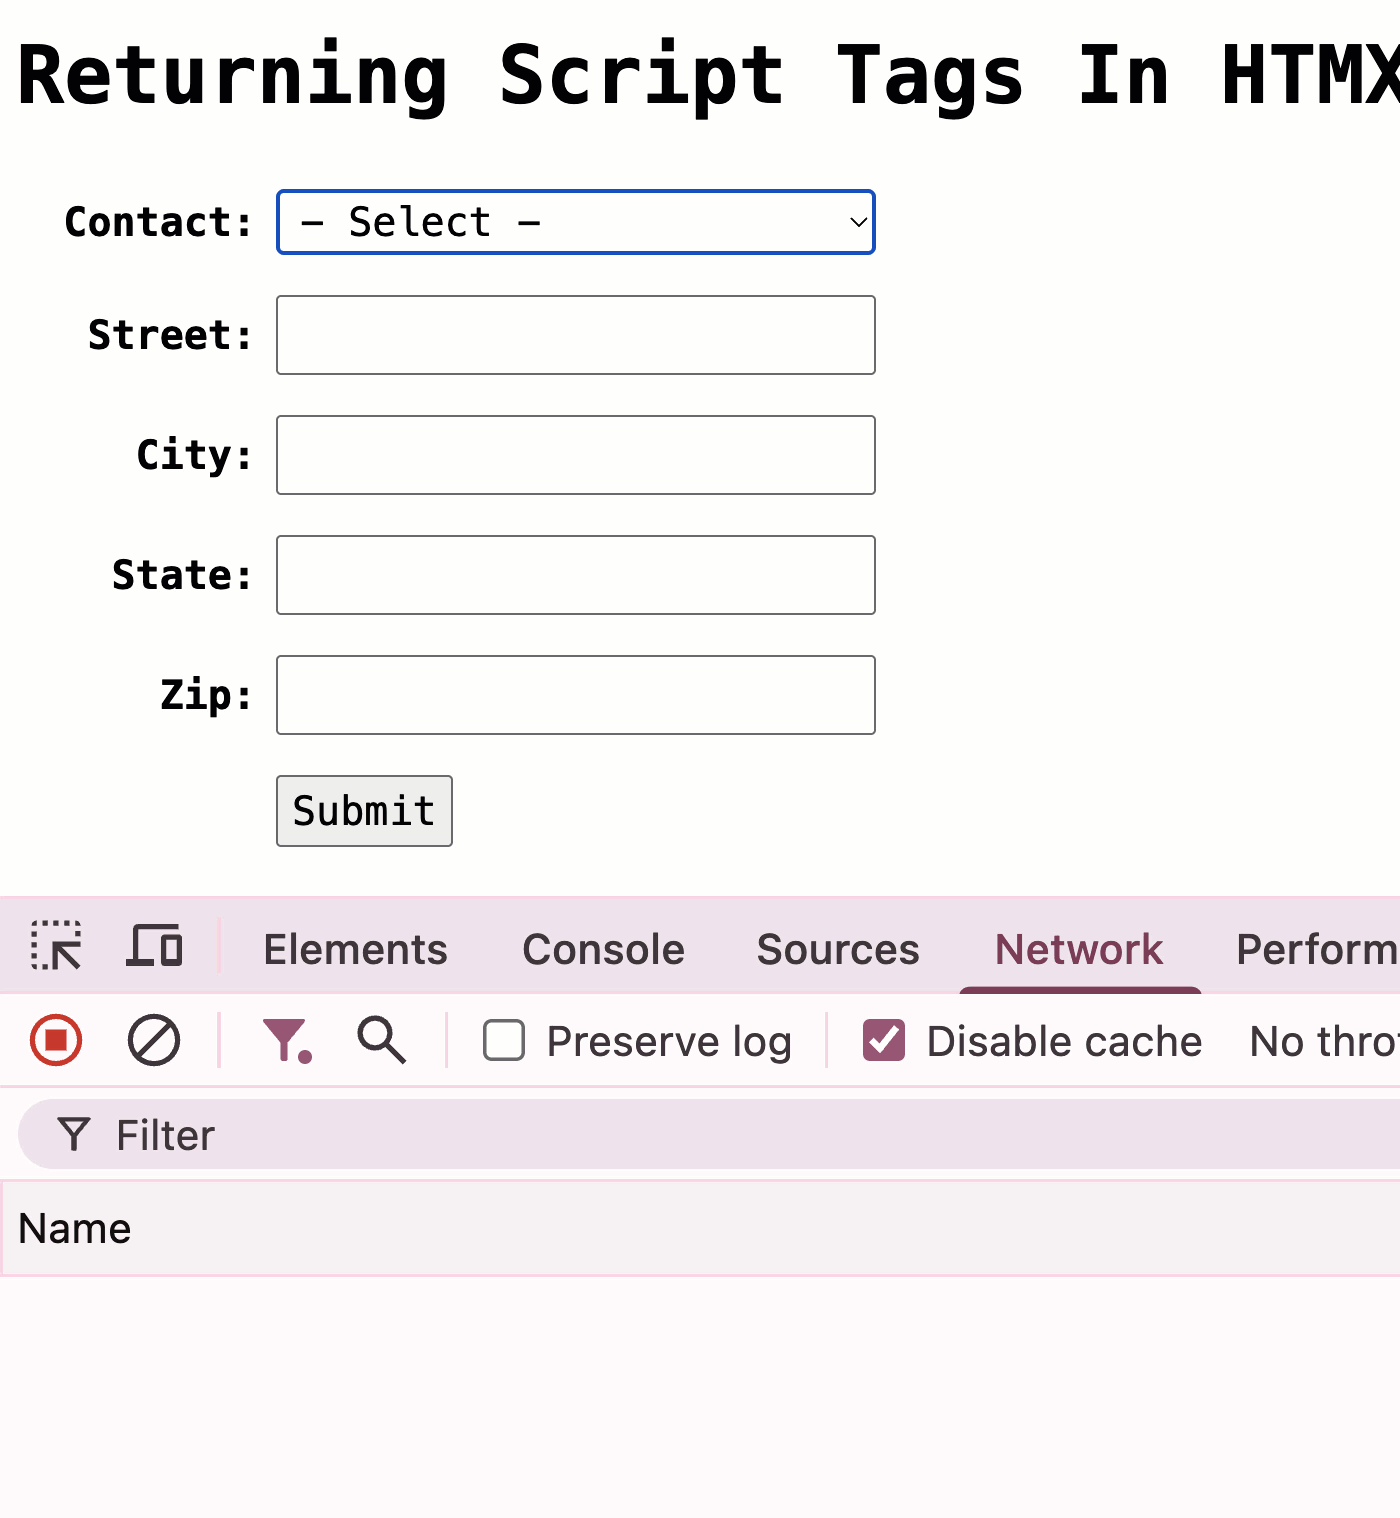This screenshot has height=1518, width=1400.
Task: Open the Contact select dropdown
Action: click(576, 222)
